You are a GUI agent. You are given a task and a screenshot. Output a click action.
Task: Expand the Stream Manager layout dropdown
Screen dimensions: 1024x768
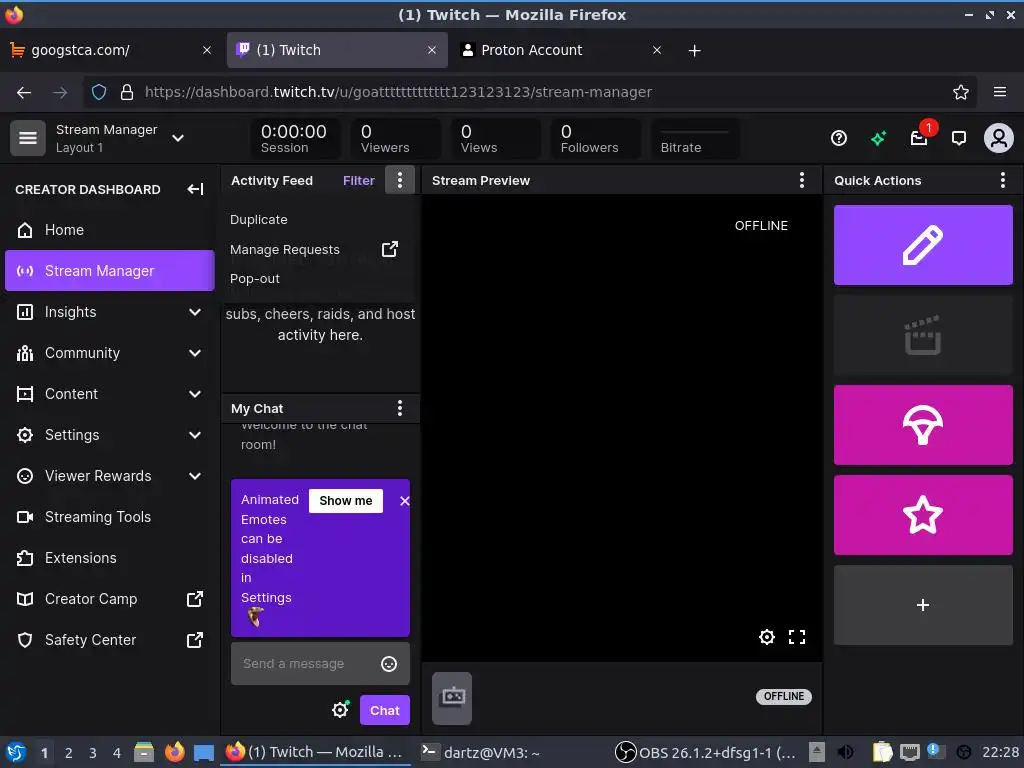178,138
